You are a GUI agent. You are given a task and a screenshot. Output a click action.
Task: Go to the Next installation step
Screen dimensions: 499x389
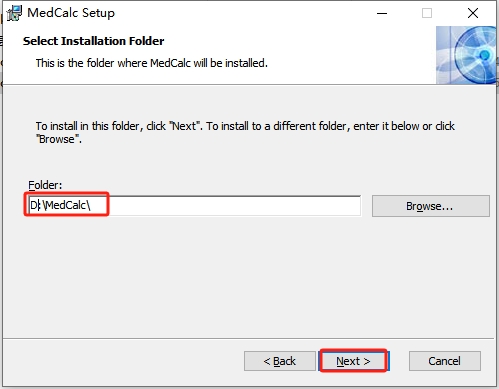coord(353,361)
